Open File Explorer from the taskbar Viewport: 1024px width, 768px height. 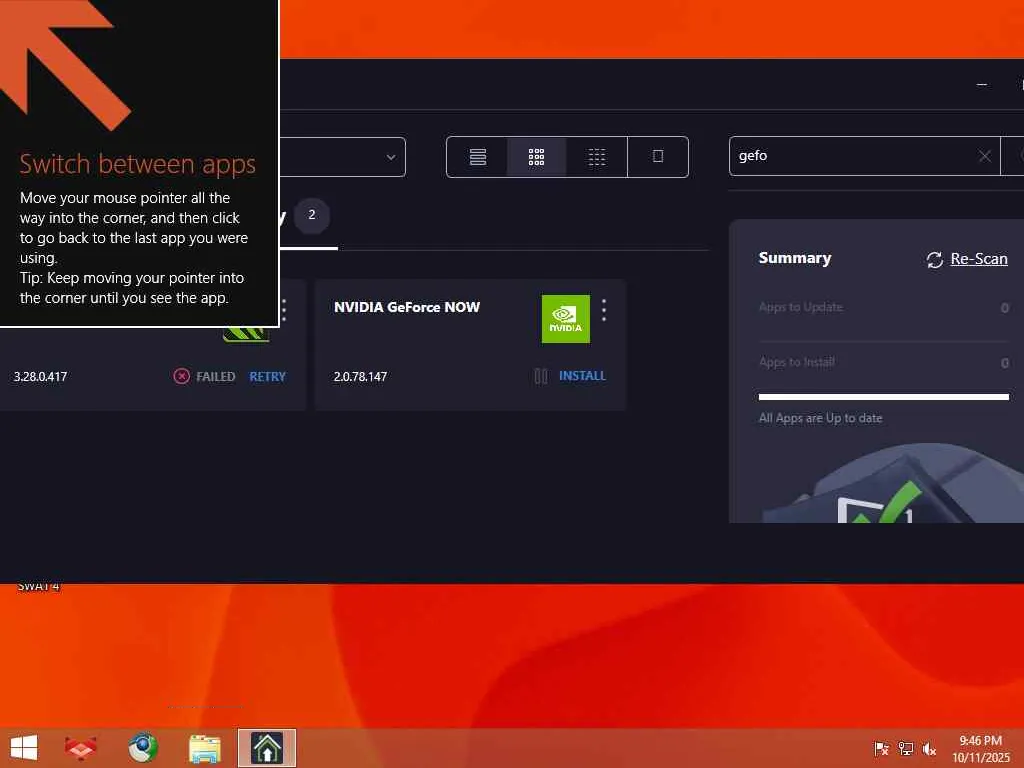click(x=204, y=748)
